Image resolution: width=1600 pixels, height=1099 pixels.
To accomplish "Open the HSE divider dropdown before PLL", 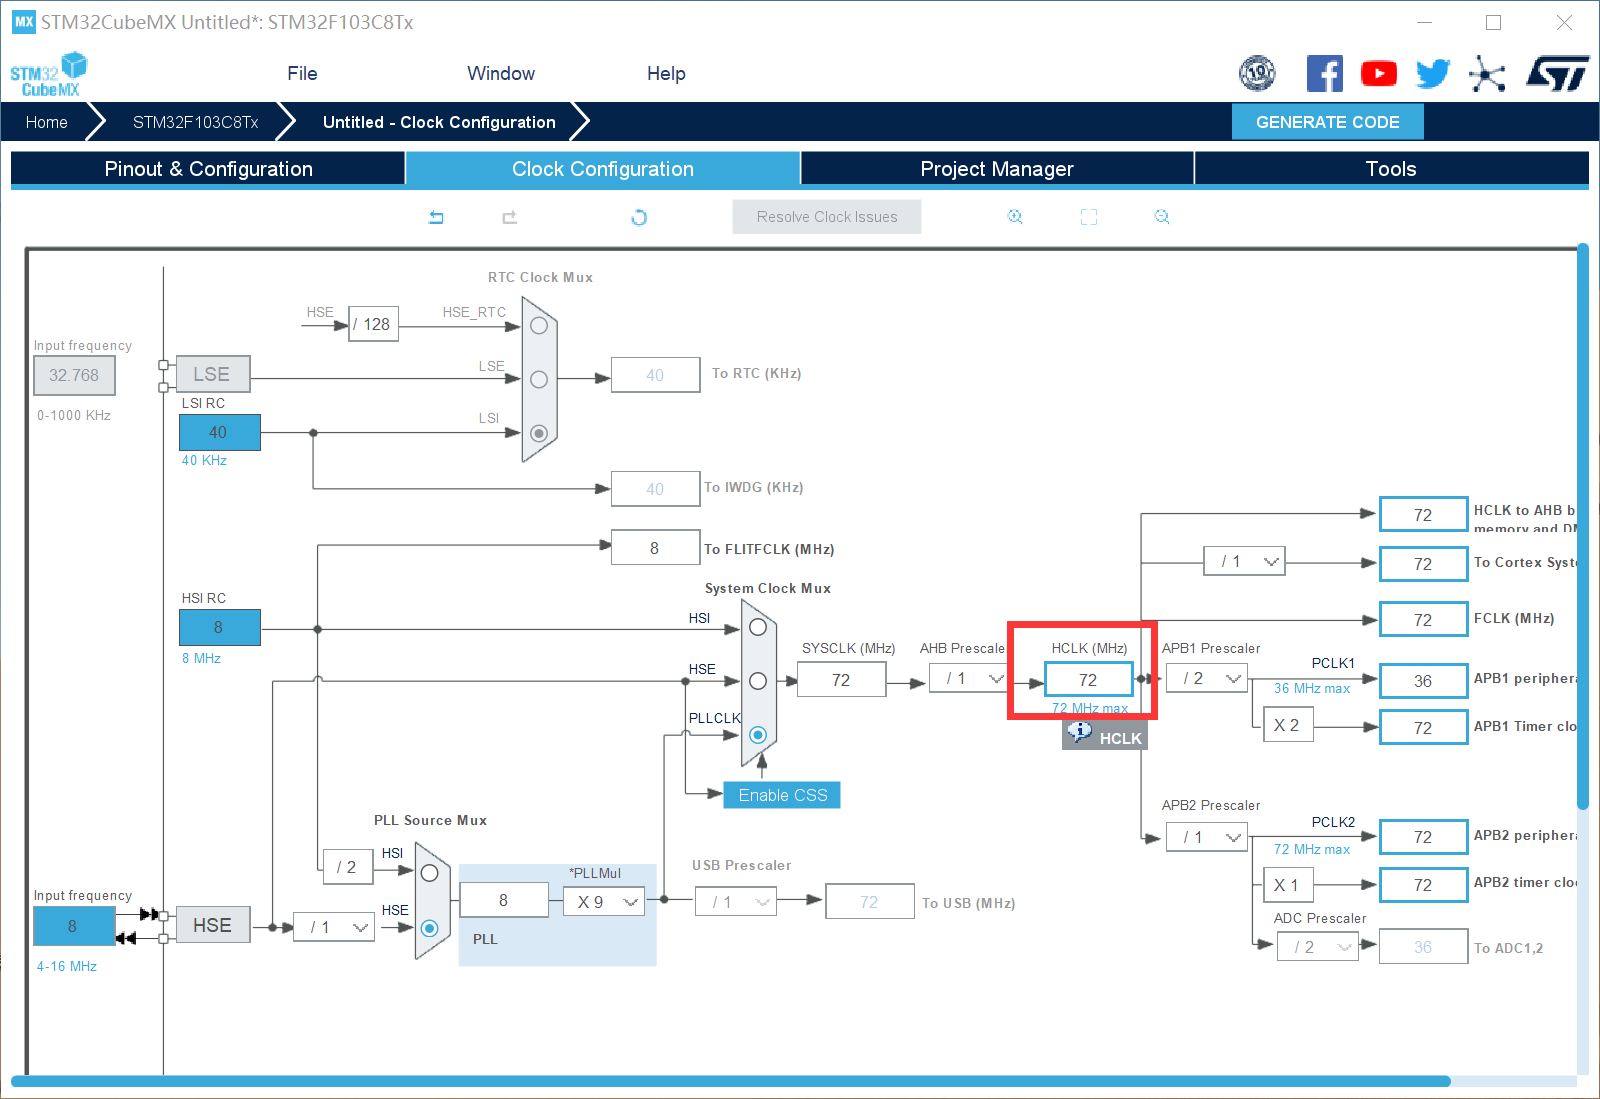I will pos(334,927).
